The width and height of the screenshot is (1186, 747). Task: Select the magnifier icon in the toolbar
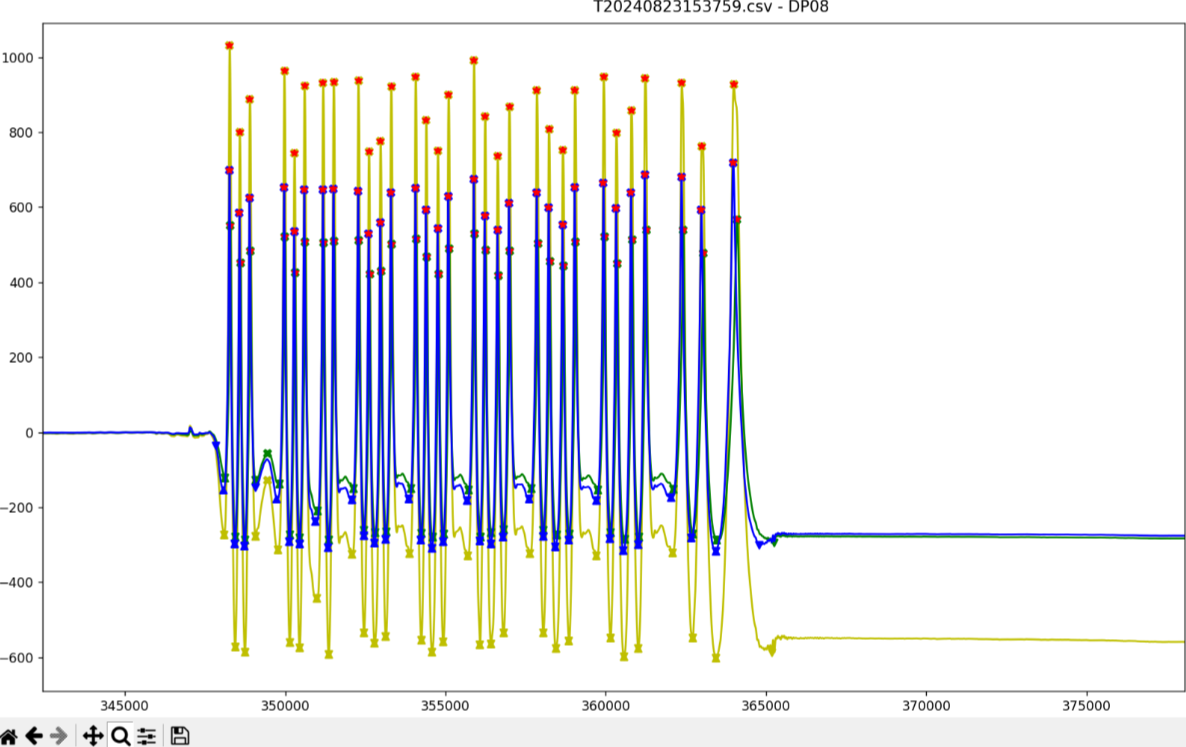click(121, 735)
